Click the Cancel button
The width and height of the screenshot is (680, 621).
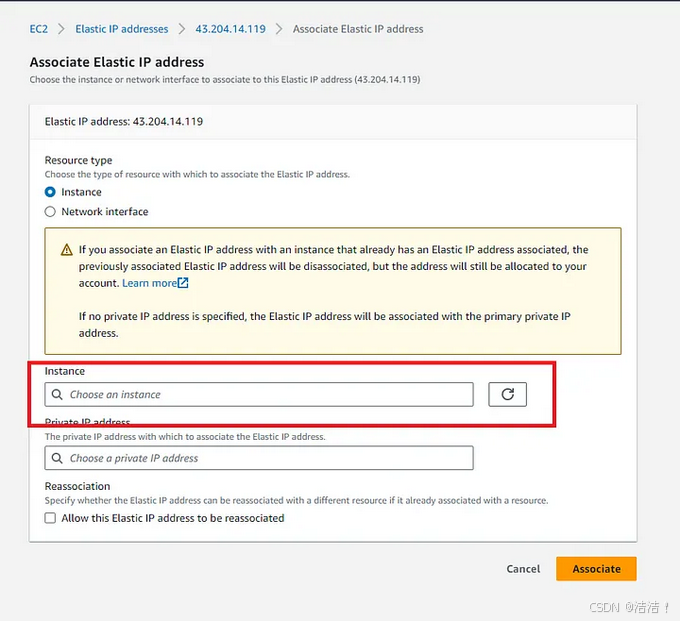point(523,569)
